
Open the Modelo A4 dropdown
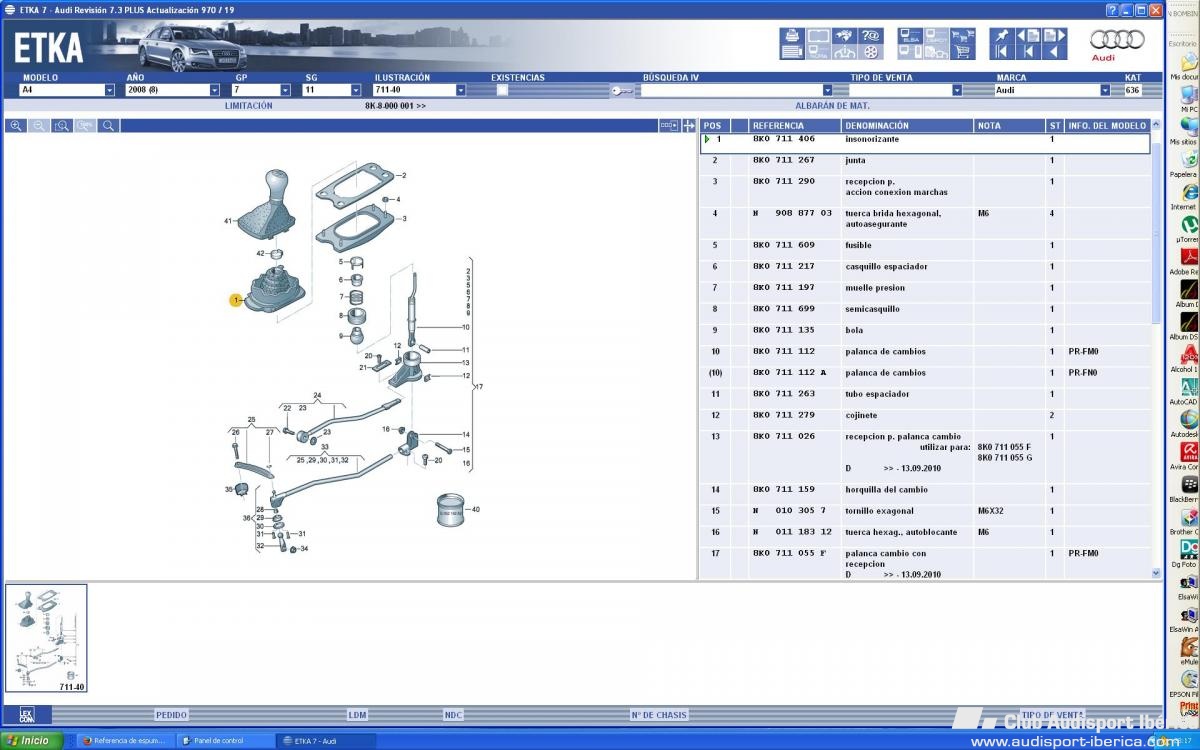(x=109, y=90)
